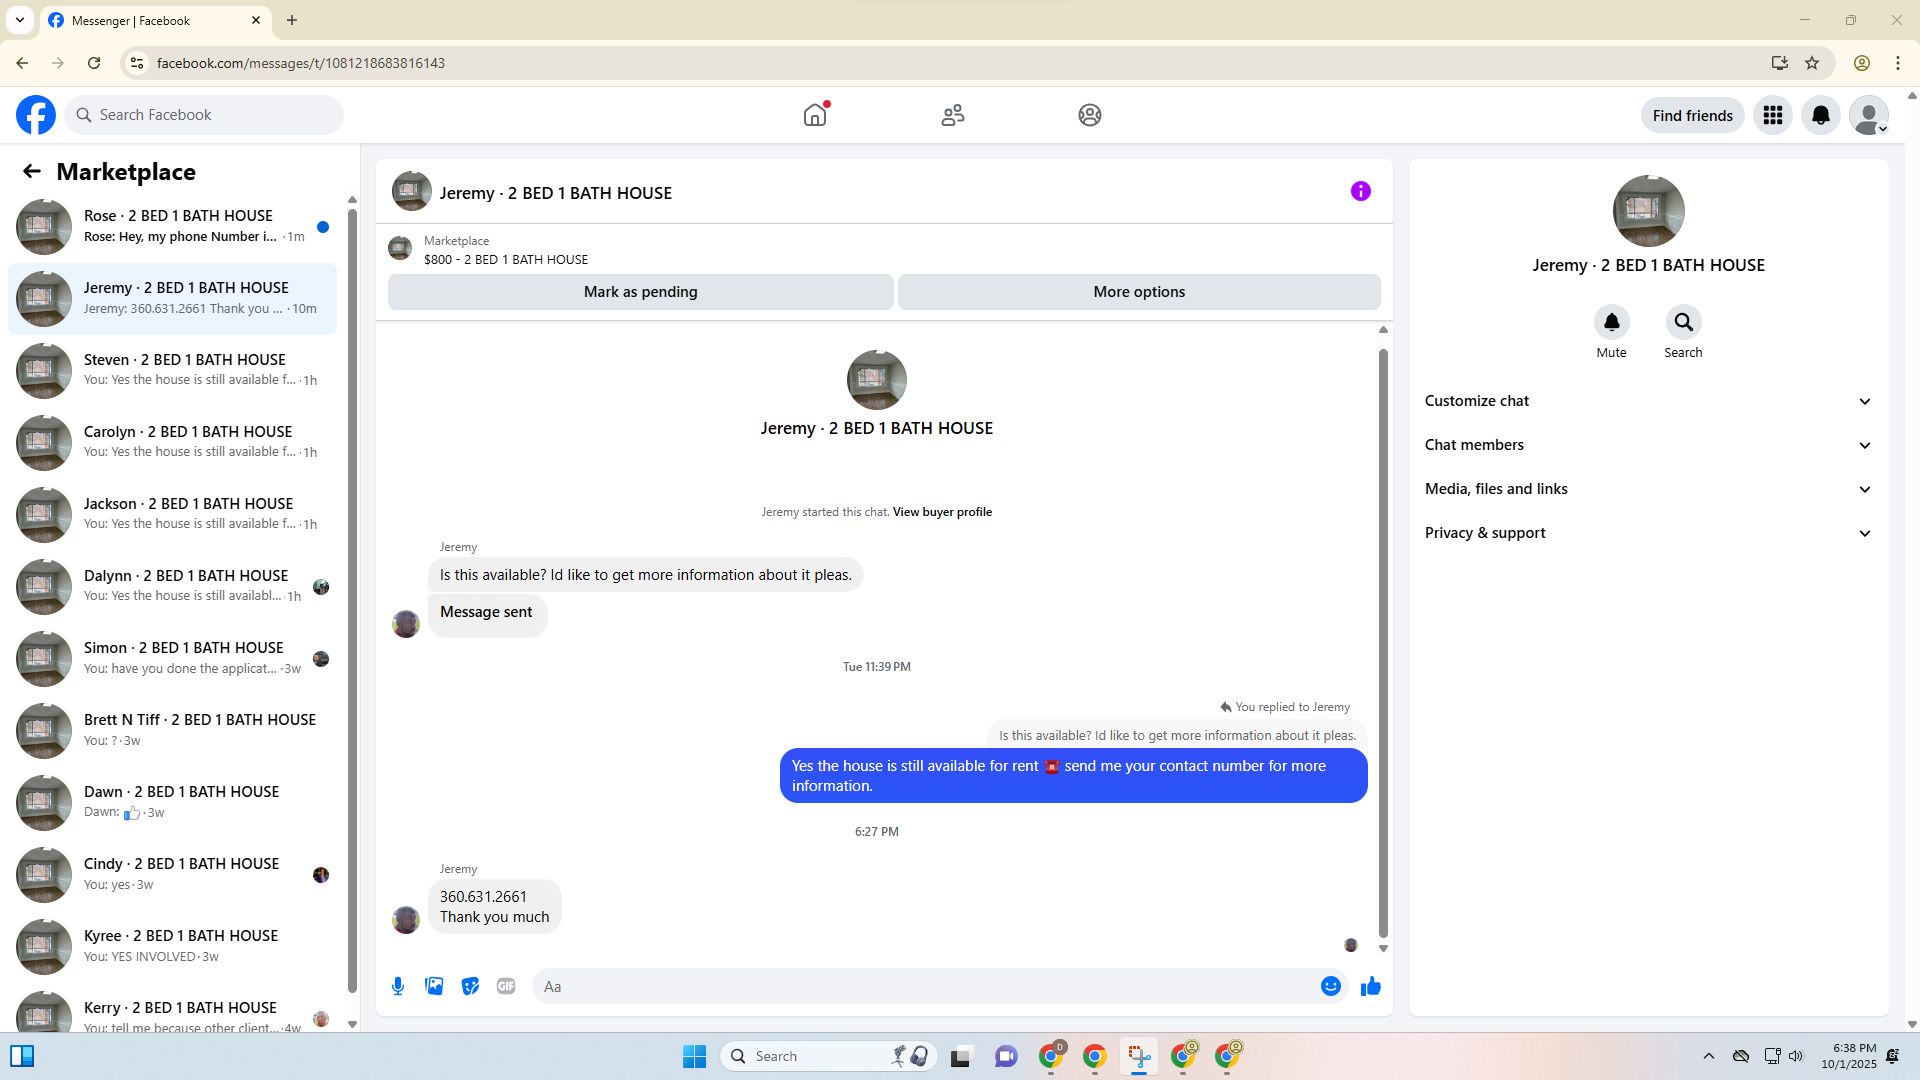
Task: Click the listing photo in right panel
Action: pyautogui.click(x=1648, y=211)
